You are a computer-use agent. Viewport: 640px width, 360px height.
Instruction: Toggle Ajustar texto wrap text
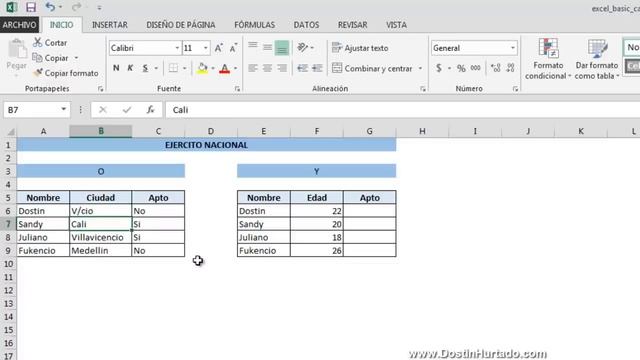tap(360, 48)
